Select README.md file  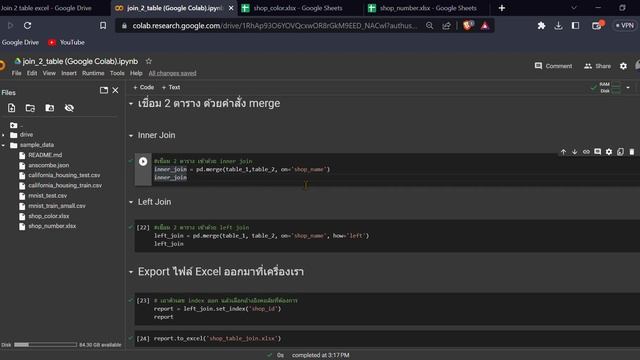pos(45,155)
